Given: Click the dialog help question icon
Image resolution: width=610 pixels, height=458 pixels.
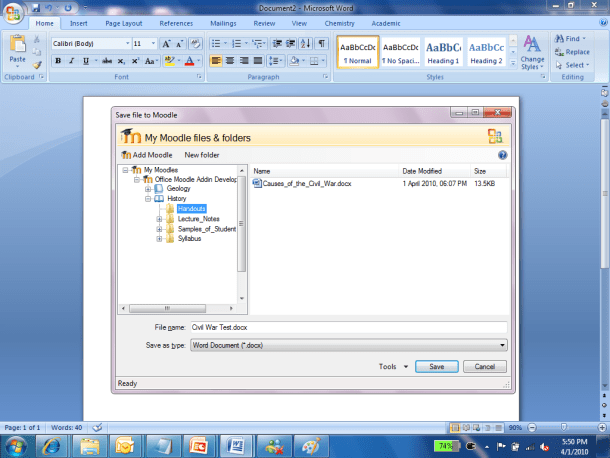Looking at the screenshot, I should point(502,155).
